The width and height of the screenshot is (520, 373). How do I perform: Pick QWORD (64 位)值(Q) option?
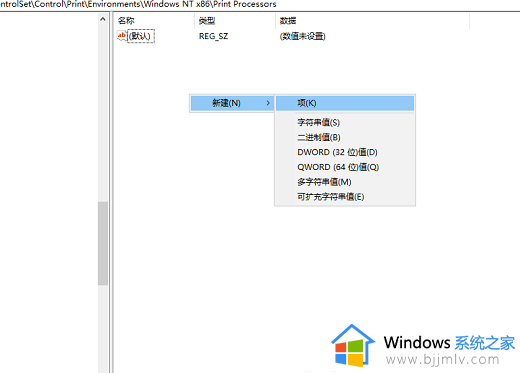[345, 167]
